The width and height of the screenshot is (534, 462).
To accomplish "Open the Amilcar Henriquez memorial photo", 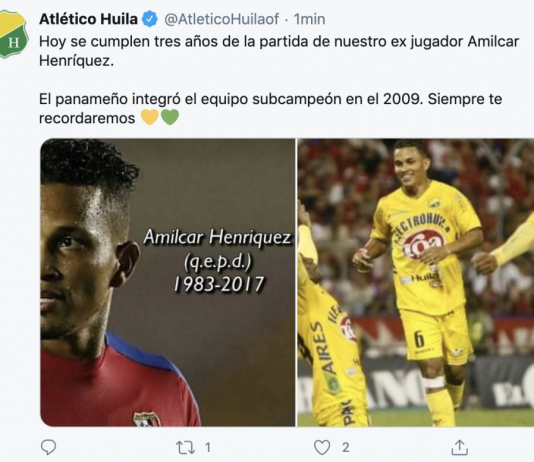I will pyautogui.click(x=168, y=282).
